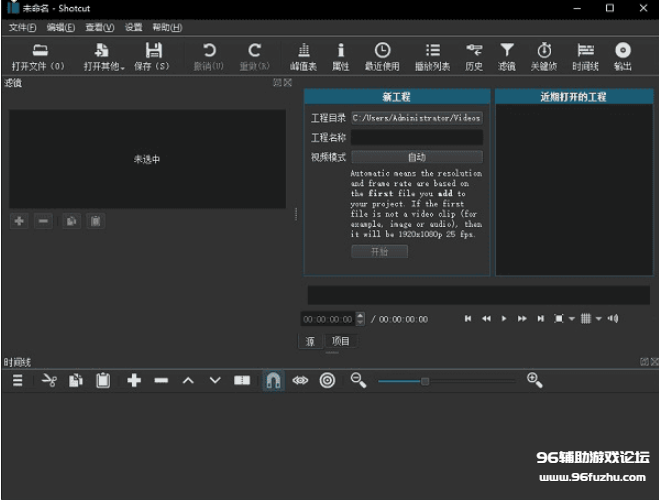Open the 峰值表 peak meter panel
Screen dimensions: 659x500
coord(303,55)
